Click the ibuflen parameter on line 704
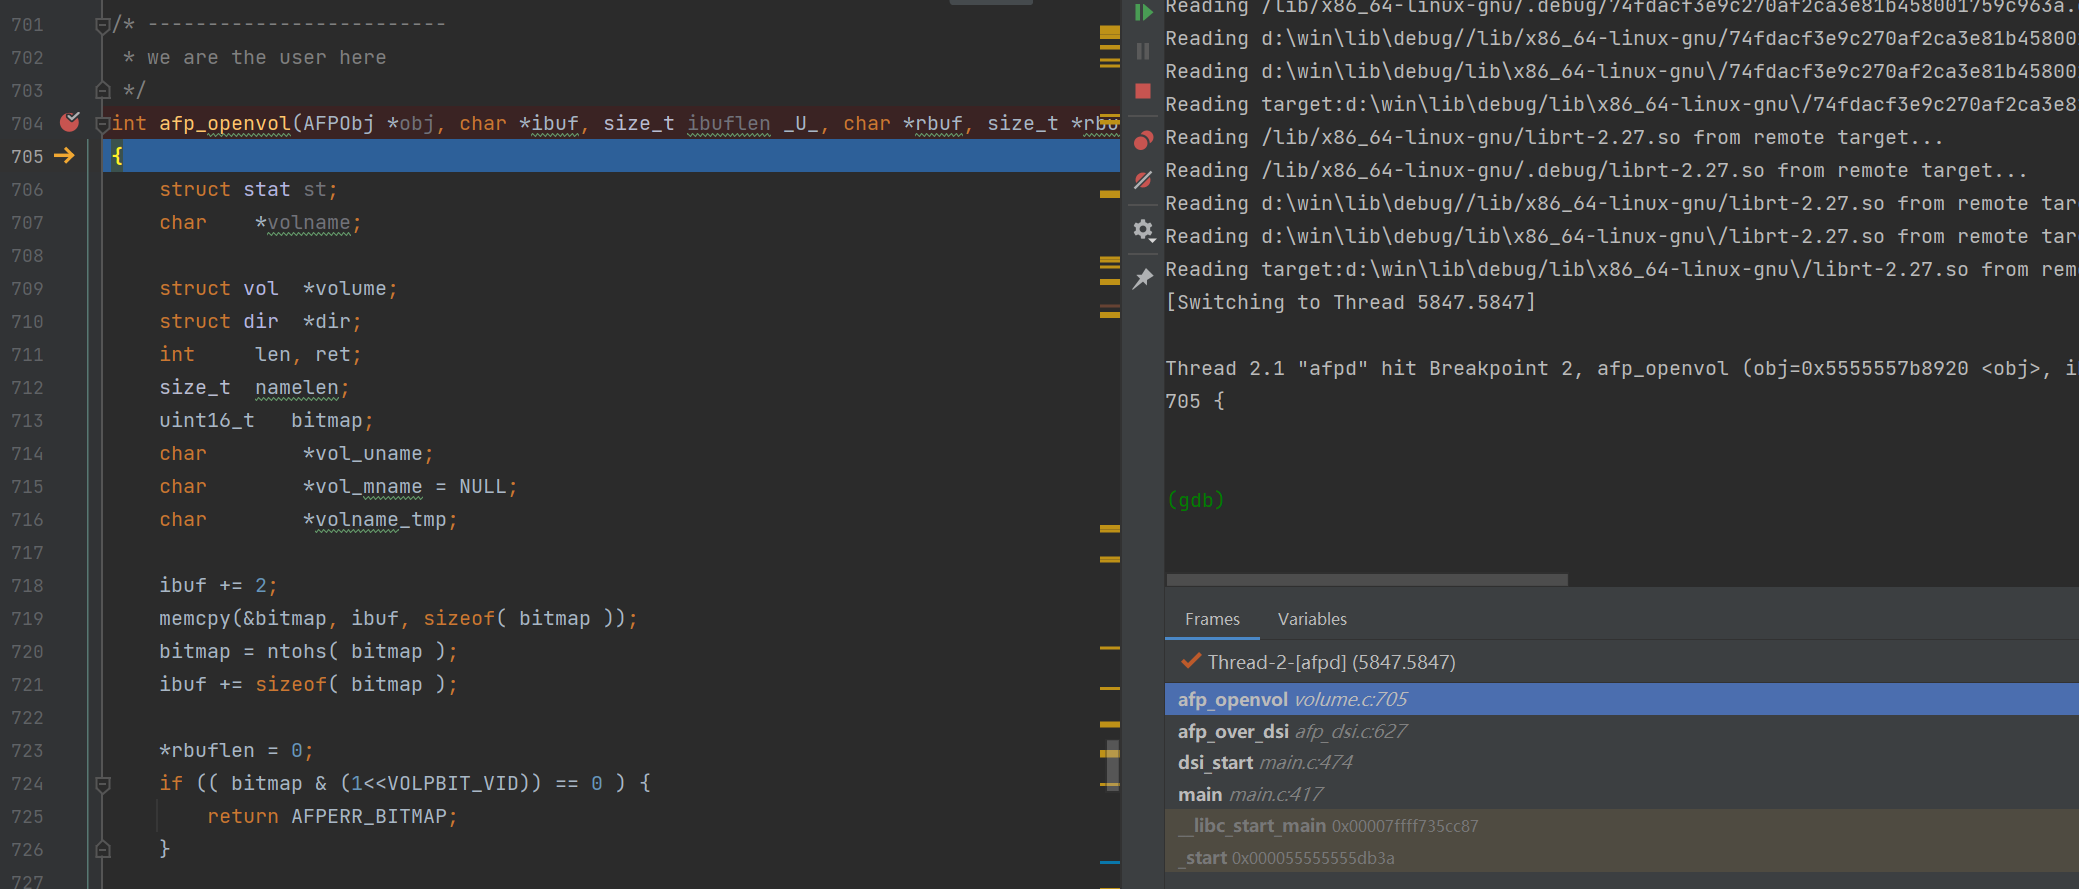2079x889 pixels. [729, 123]
